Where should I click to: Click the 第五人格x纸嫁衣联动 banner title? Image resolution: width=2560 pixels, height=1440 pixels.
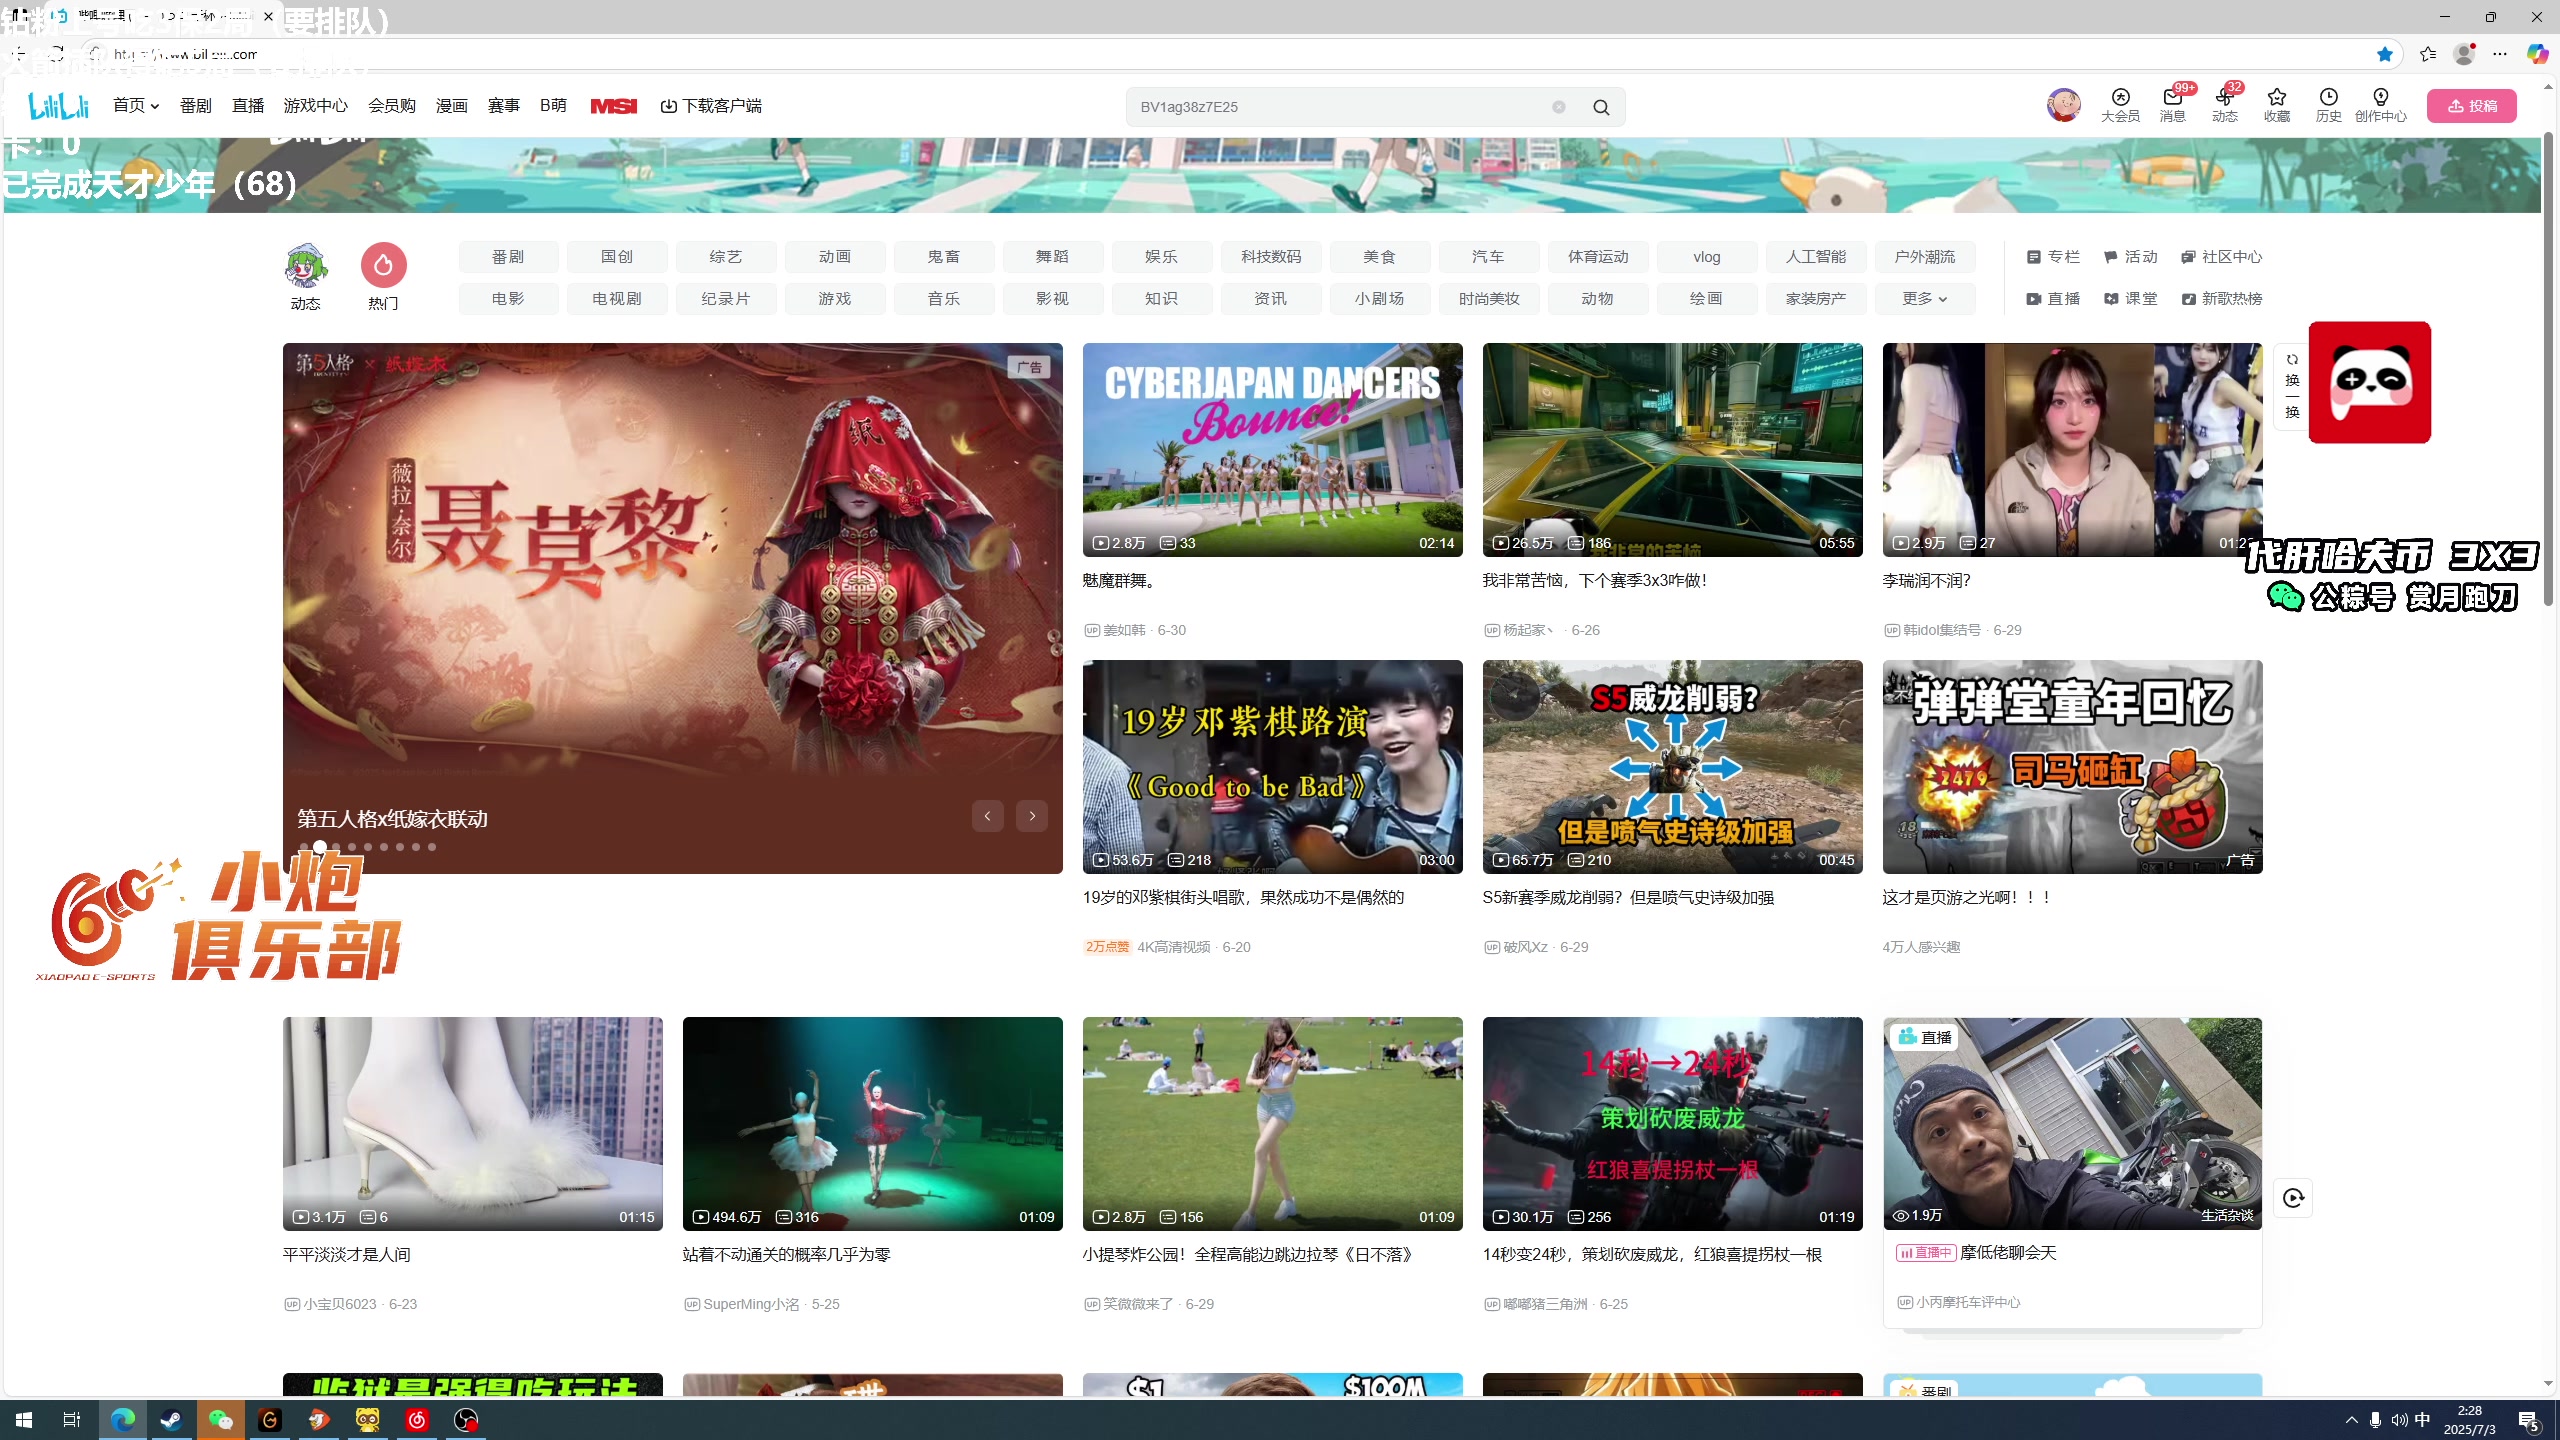392,819
